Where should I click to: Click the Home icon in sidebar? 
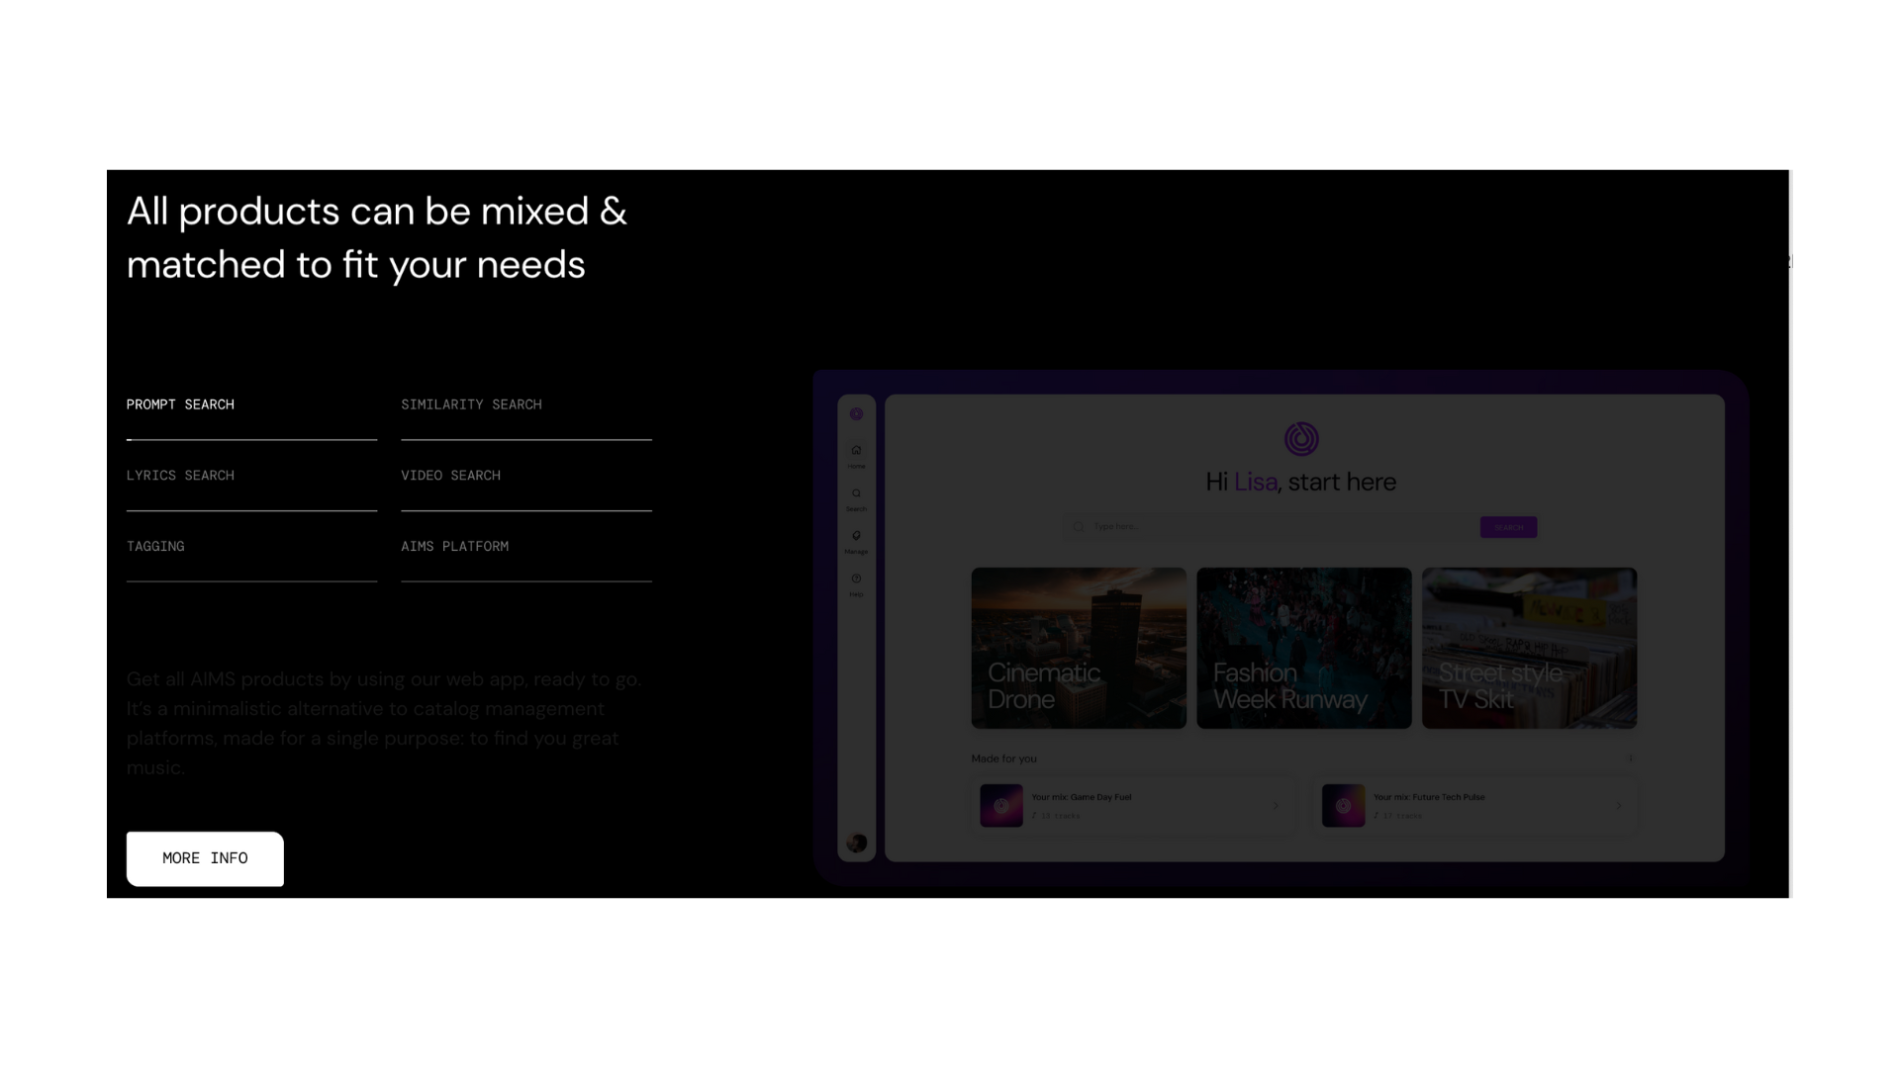[x=856, y=451]
